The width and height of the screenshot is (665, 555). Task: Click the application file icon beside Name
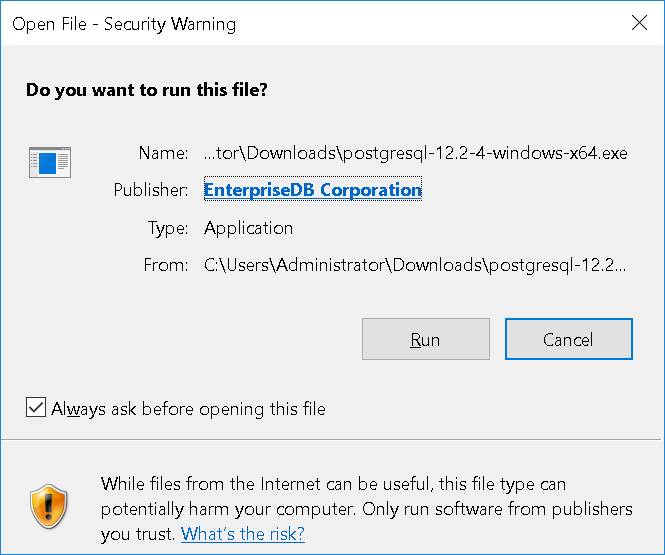coord(49,161)
